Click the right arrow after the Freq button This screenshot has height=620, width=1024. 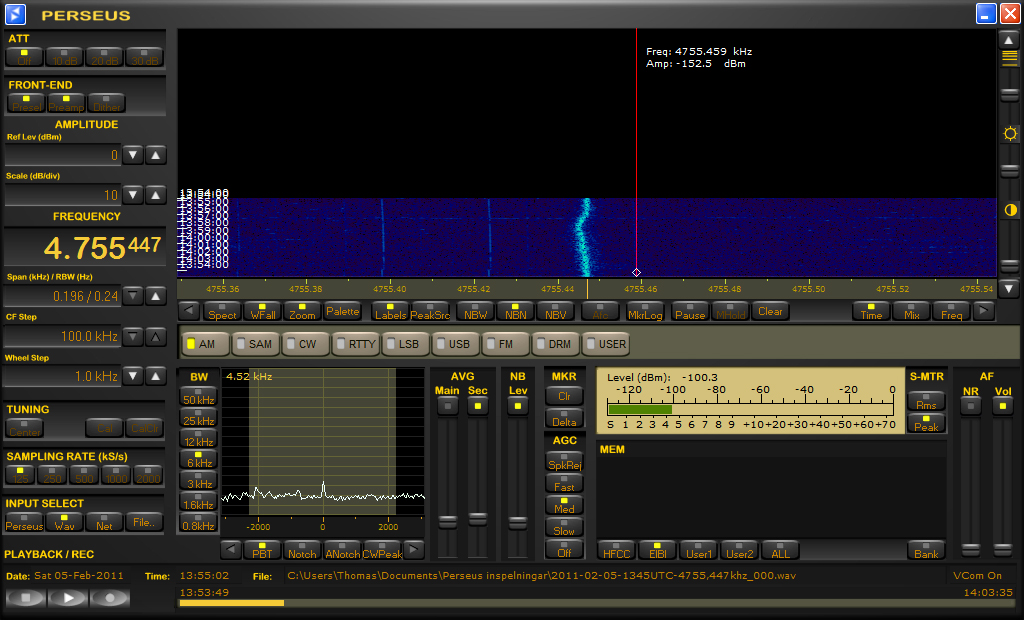pyautogui.click(x=984, y=311)
